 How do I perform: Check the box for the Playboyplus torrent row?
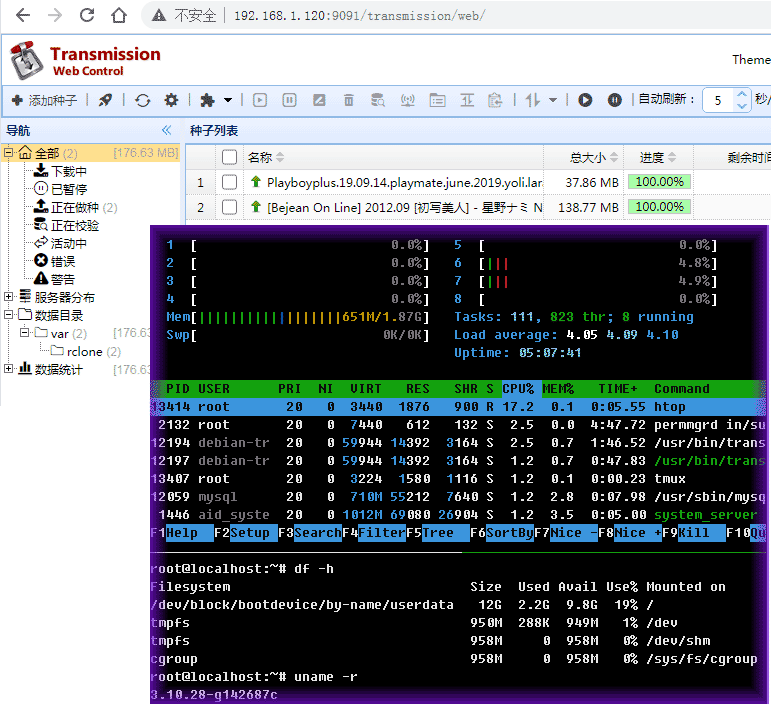pyautogui.click(x=230, y=182)
